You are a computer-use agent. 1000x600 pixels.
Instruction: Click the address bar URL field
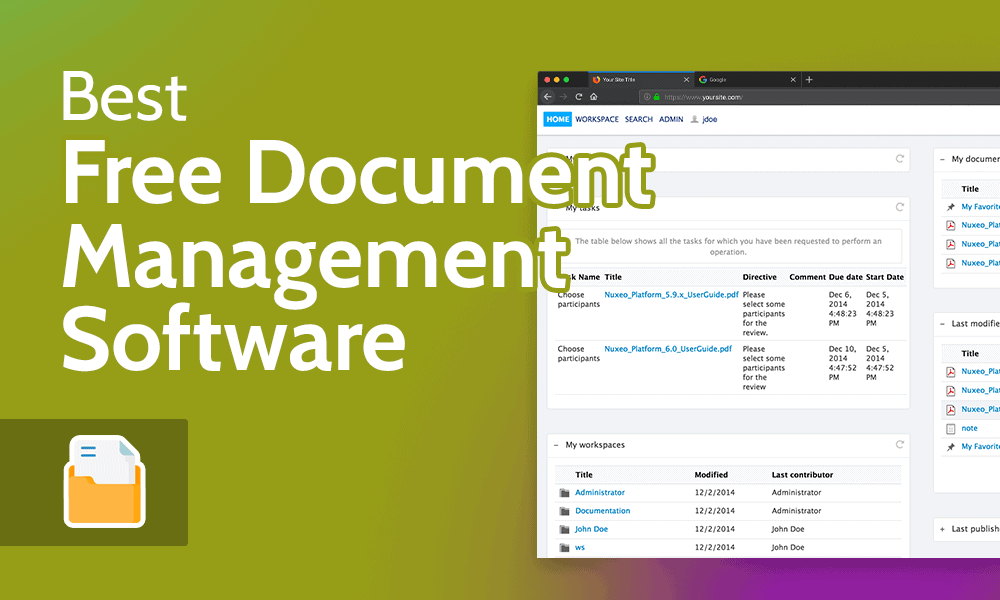point(820,97)
